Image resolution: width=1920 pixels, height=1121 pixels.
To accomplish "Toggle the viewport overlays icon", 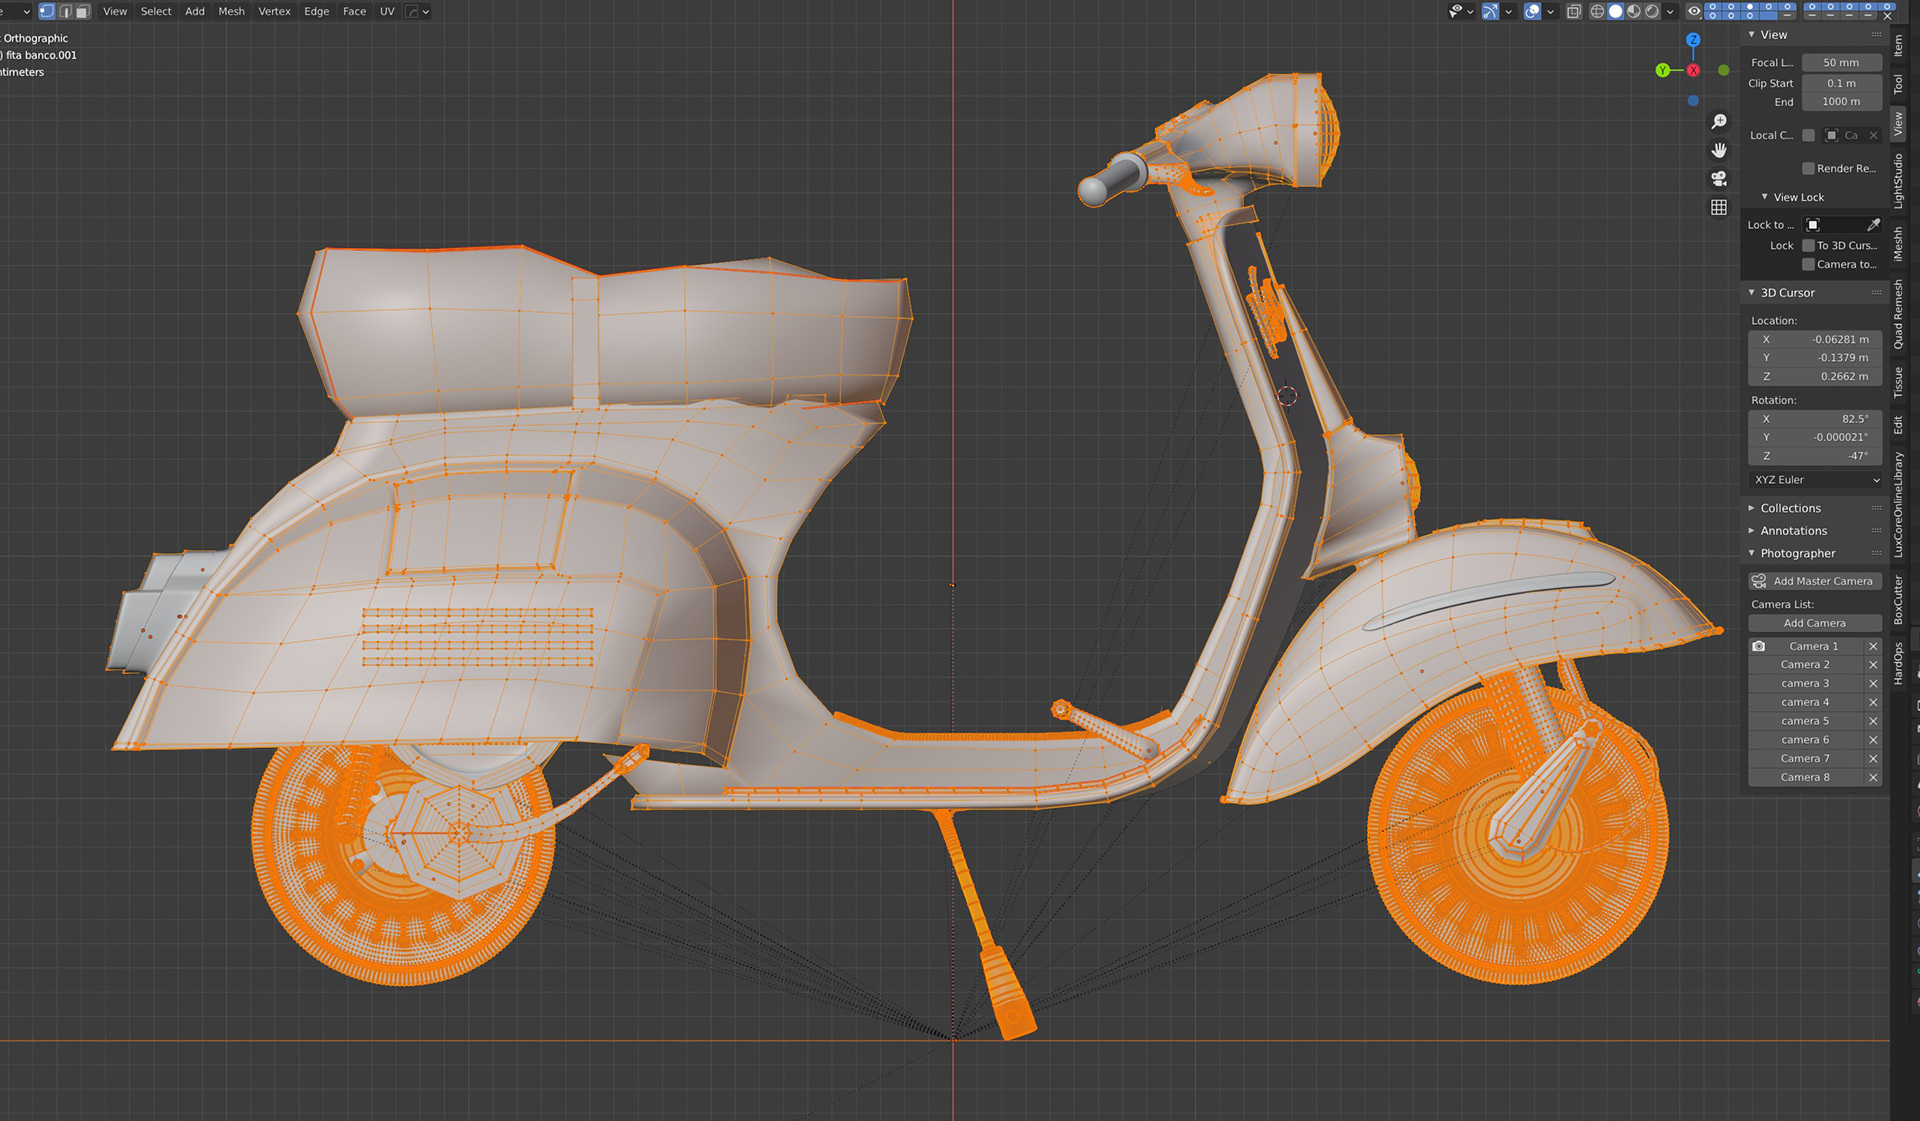I will [x=1532, y=12].
